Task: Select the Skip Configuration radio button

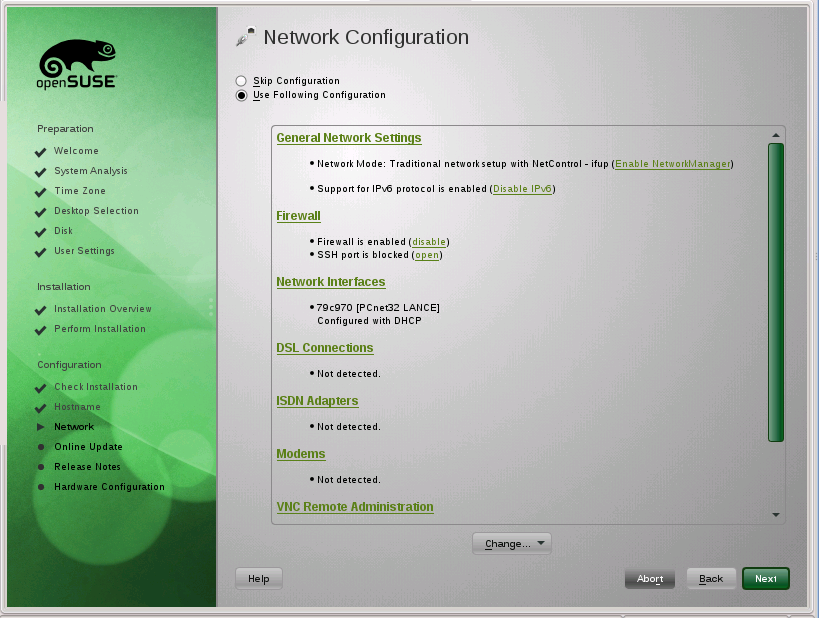Action: [241, 81]
